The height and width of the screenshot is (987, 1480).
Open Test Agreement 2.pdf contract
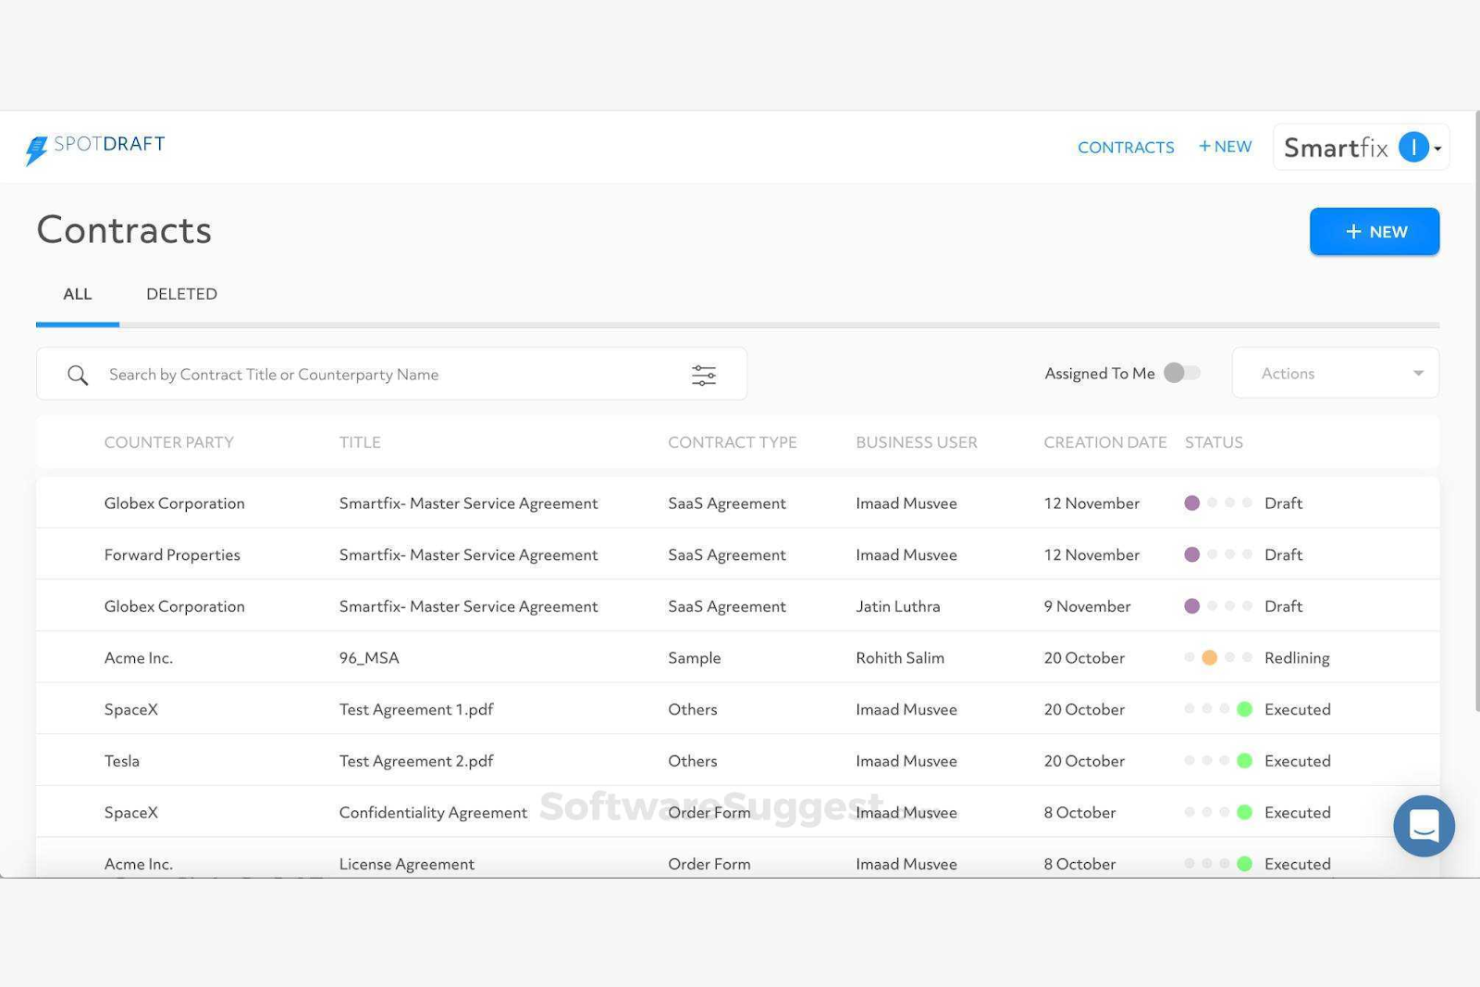pyautogui.click(x=416, y=761)
